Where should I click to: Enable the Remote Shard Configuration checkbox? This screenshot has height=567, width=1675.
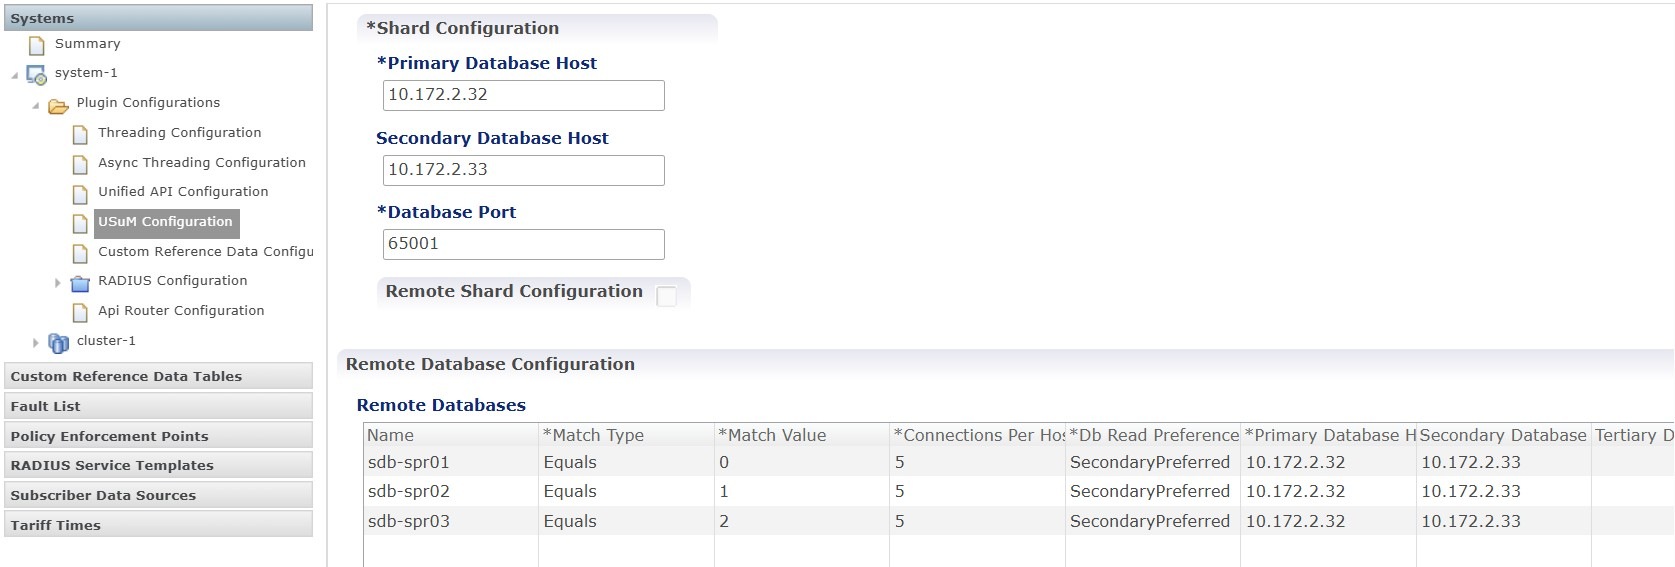click(x=666, y=295)
